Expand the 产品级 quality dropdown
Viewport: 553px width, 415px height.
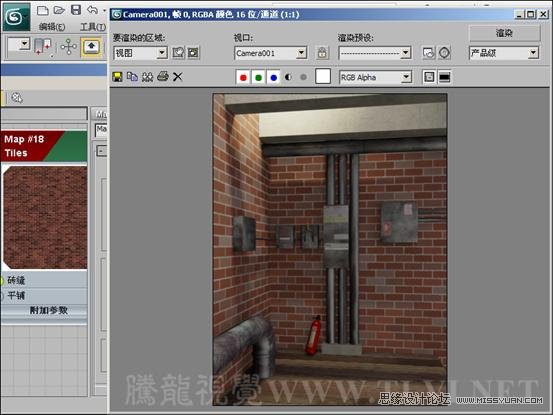click(x=533, y=53)
